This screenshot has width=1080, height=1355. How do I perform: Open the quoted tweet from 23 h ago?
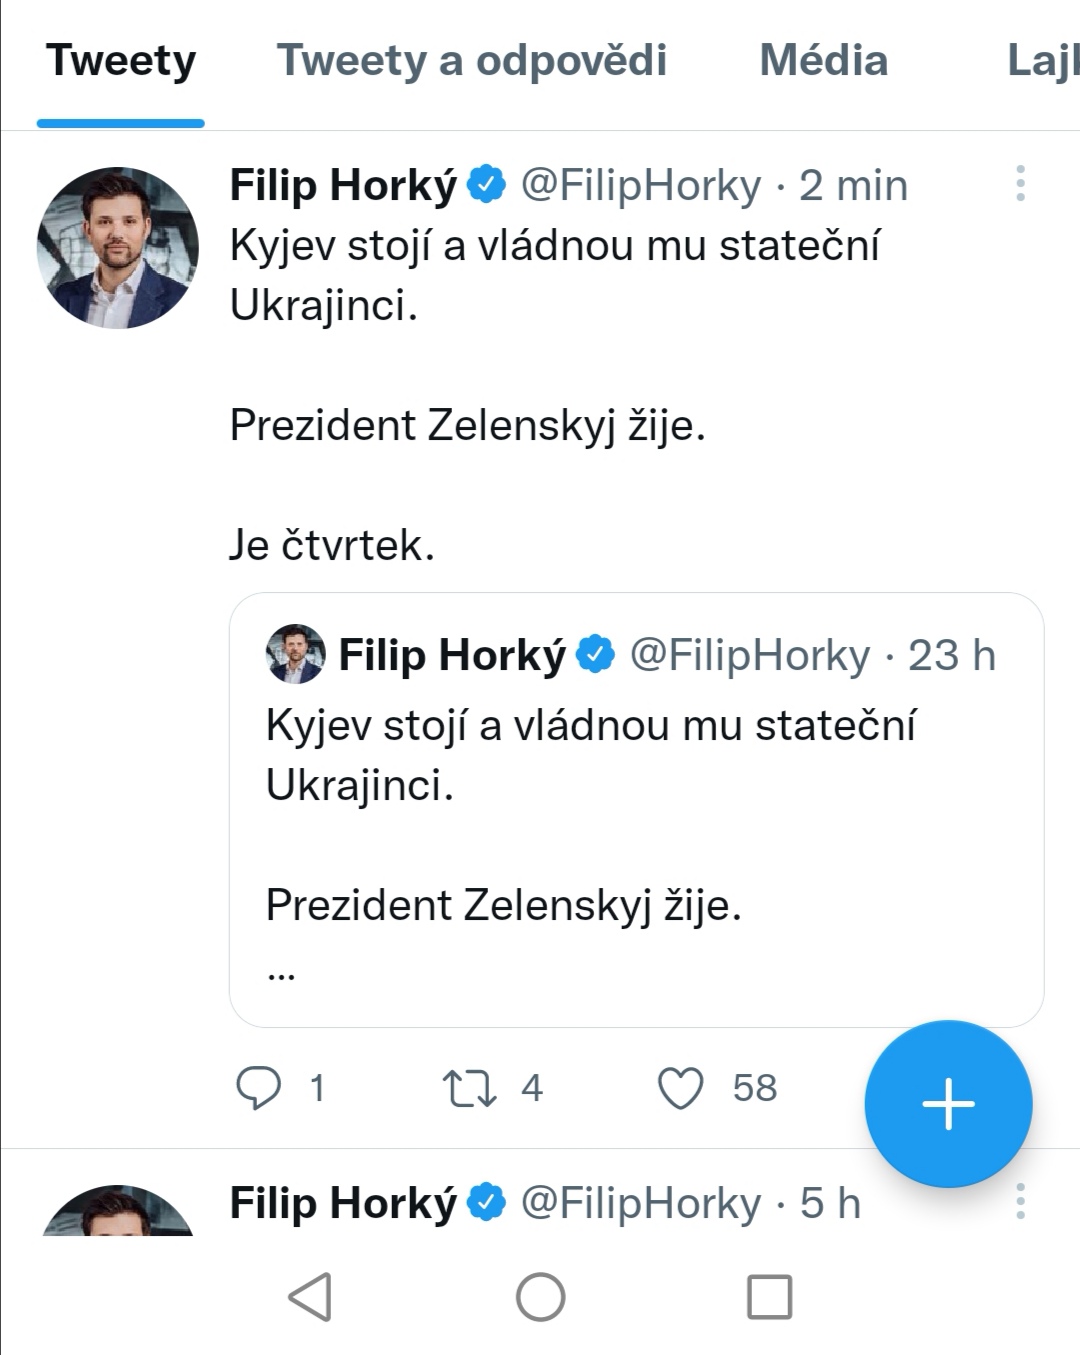(636, 810)
